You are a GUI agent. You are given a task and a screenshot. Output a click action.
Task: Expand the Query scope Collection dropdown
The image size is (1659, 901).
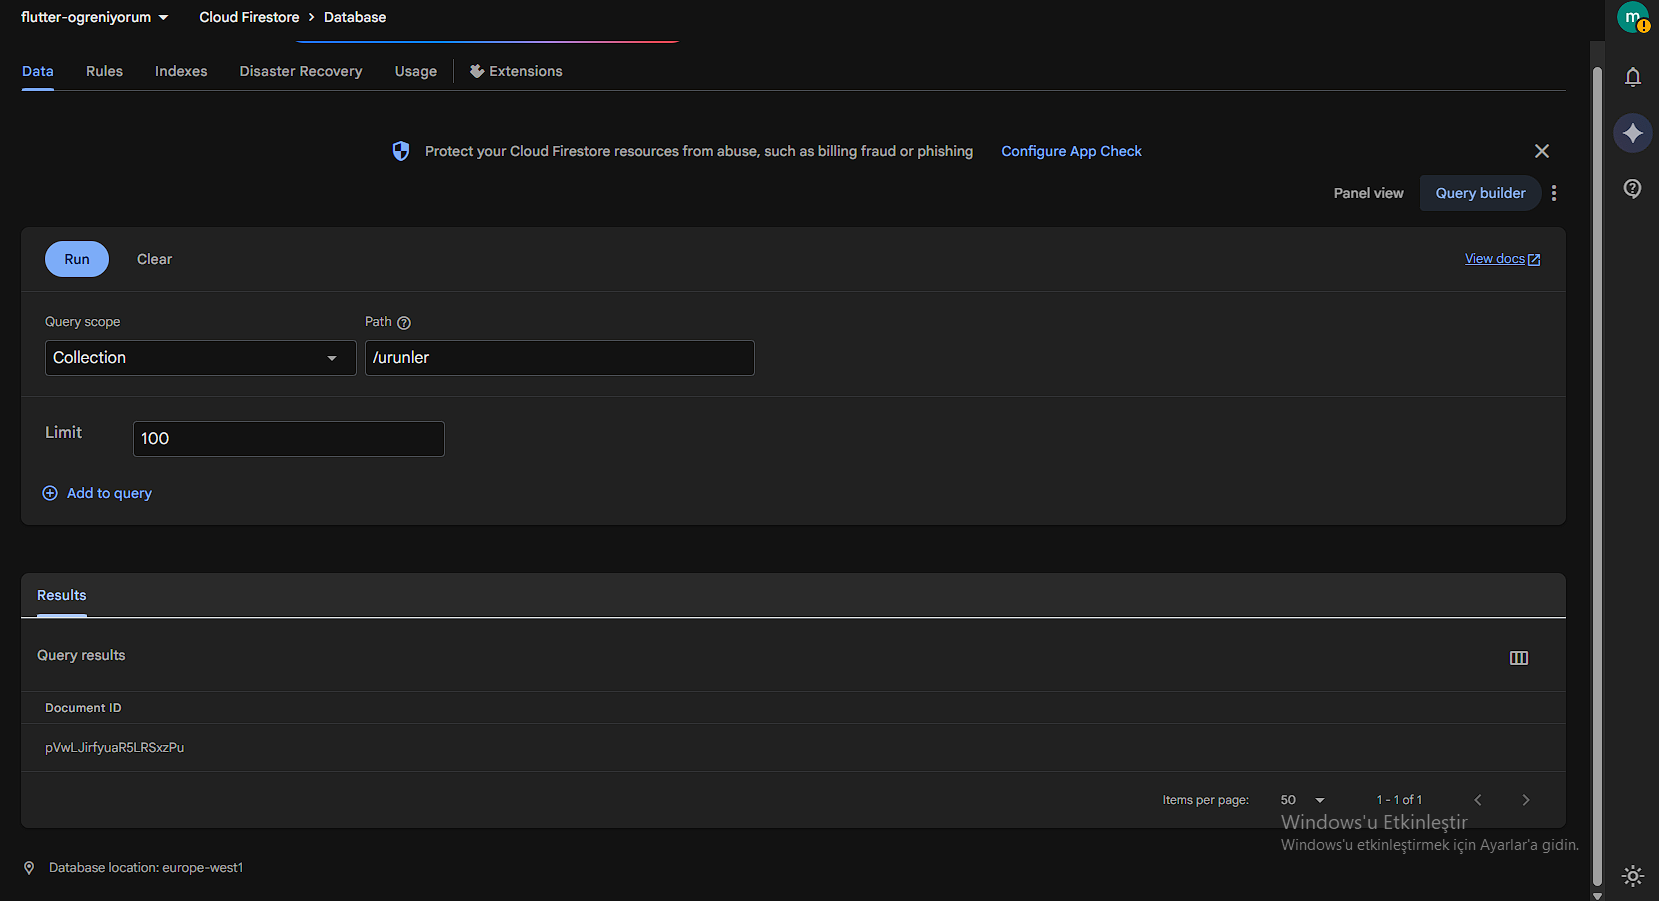click(x=201, y=358)
